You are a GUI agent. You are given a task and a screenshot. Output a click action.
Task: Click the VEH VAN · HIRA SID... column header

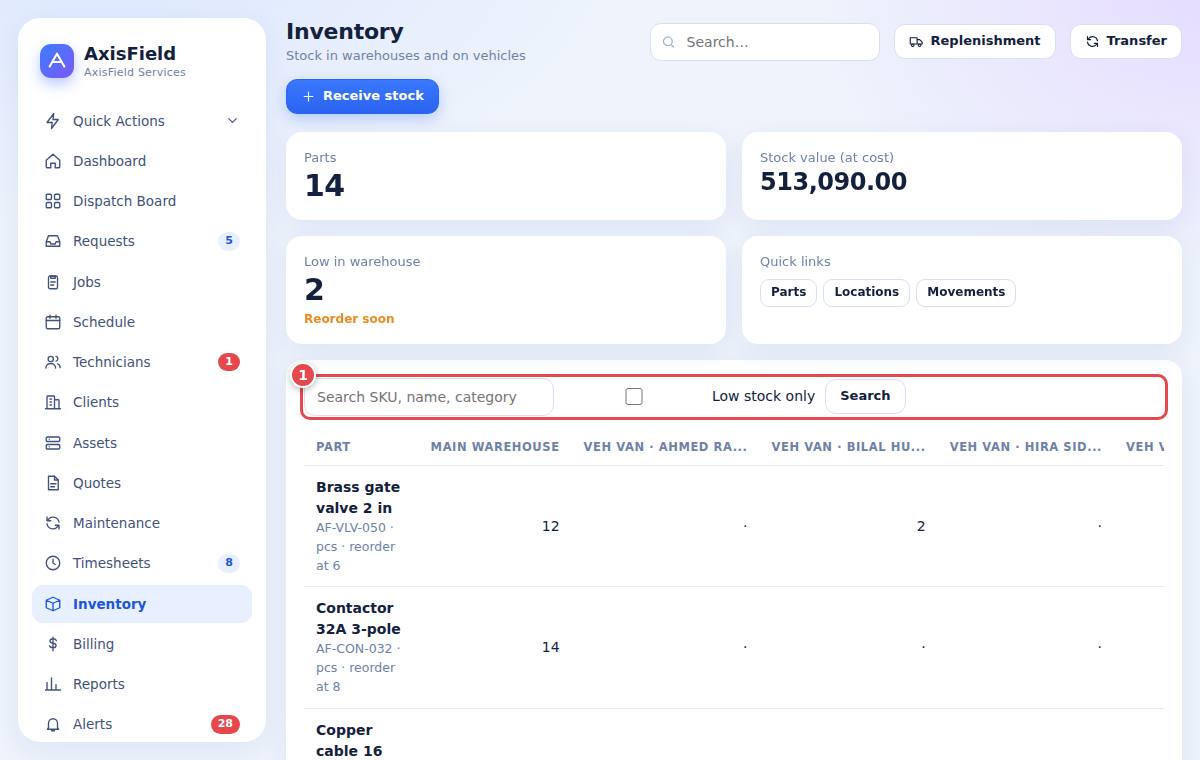1026,447
